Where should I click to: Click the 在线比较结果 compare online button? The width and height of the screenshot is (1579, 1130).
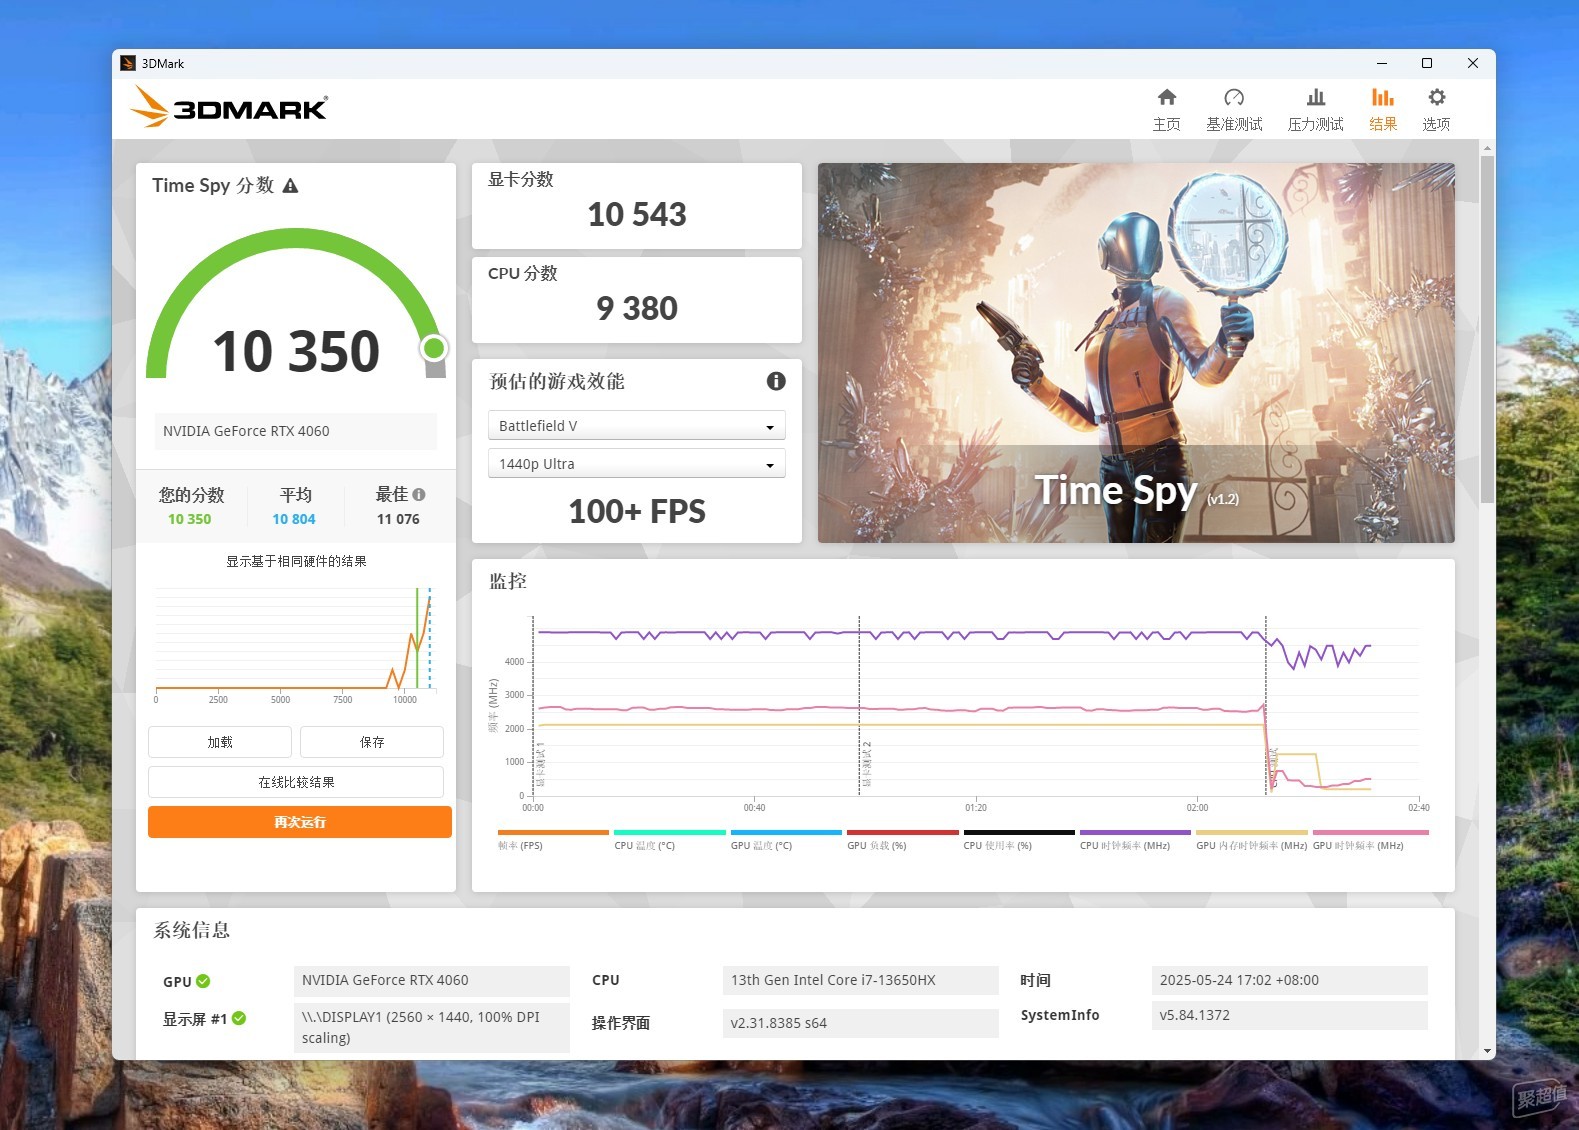pyautogui.click(x=296, y=782)
